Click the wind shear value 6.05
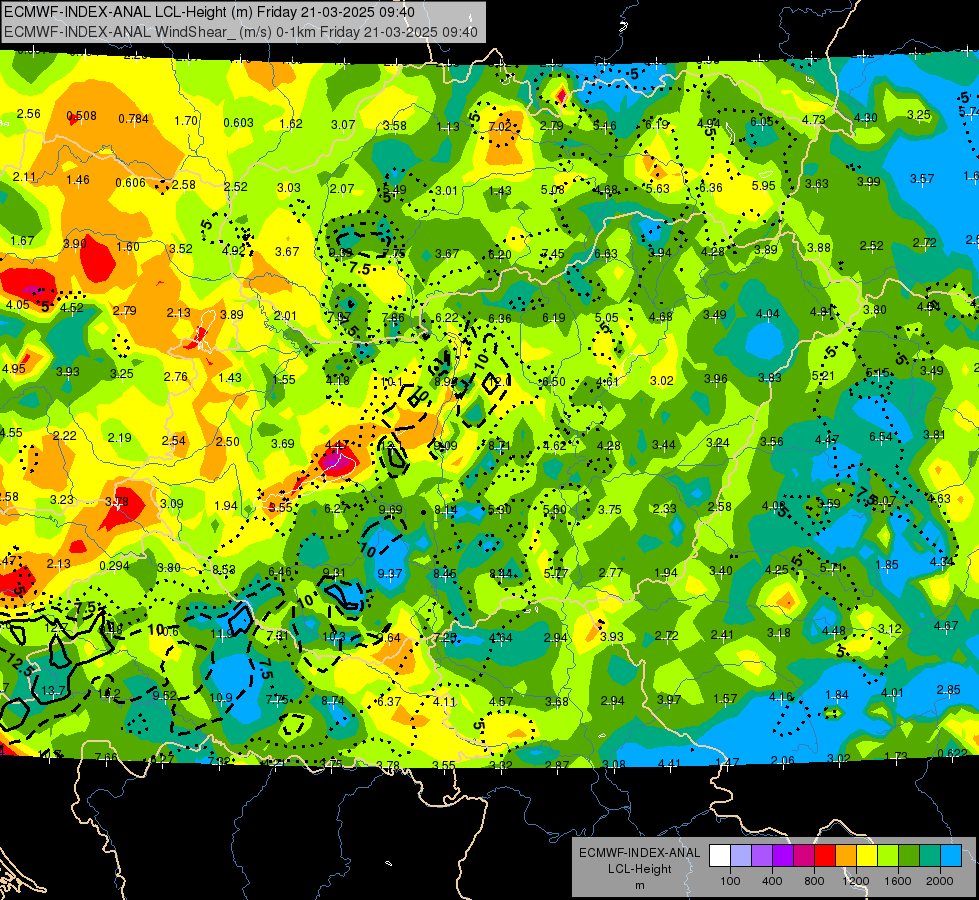The height and width of the screenshot is (900, 979). pos(762,121)
